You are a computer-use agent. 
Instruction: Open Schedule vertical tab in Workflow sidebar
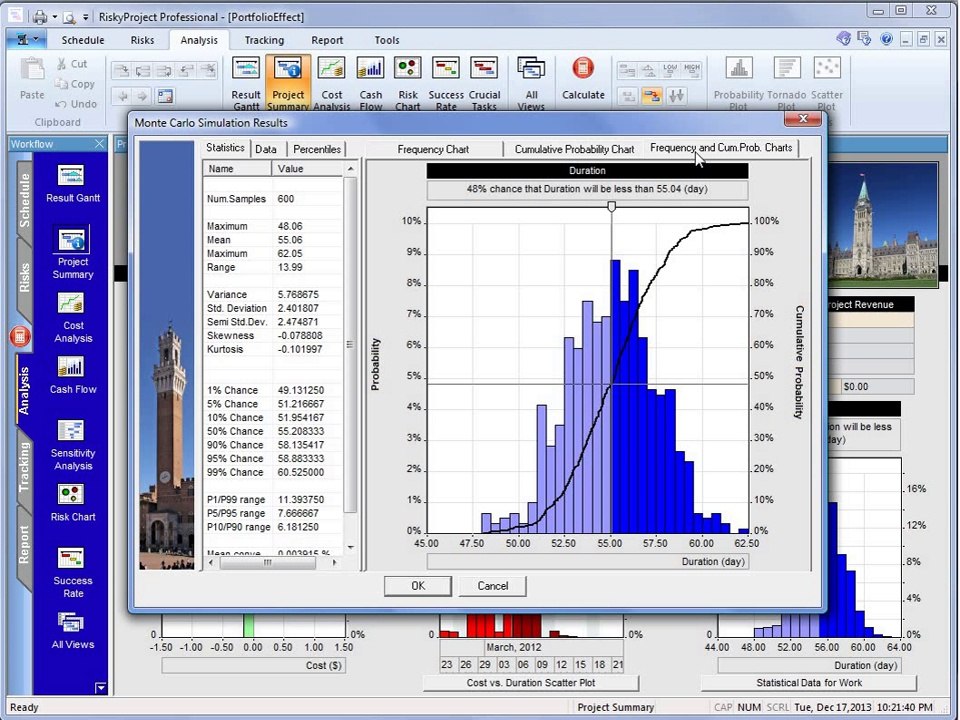pos(24,200)
